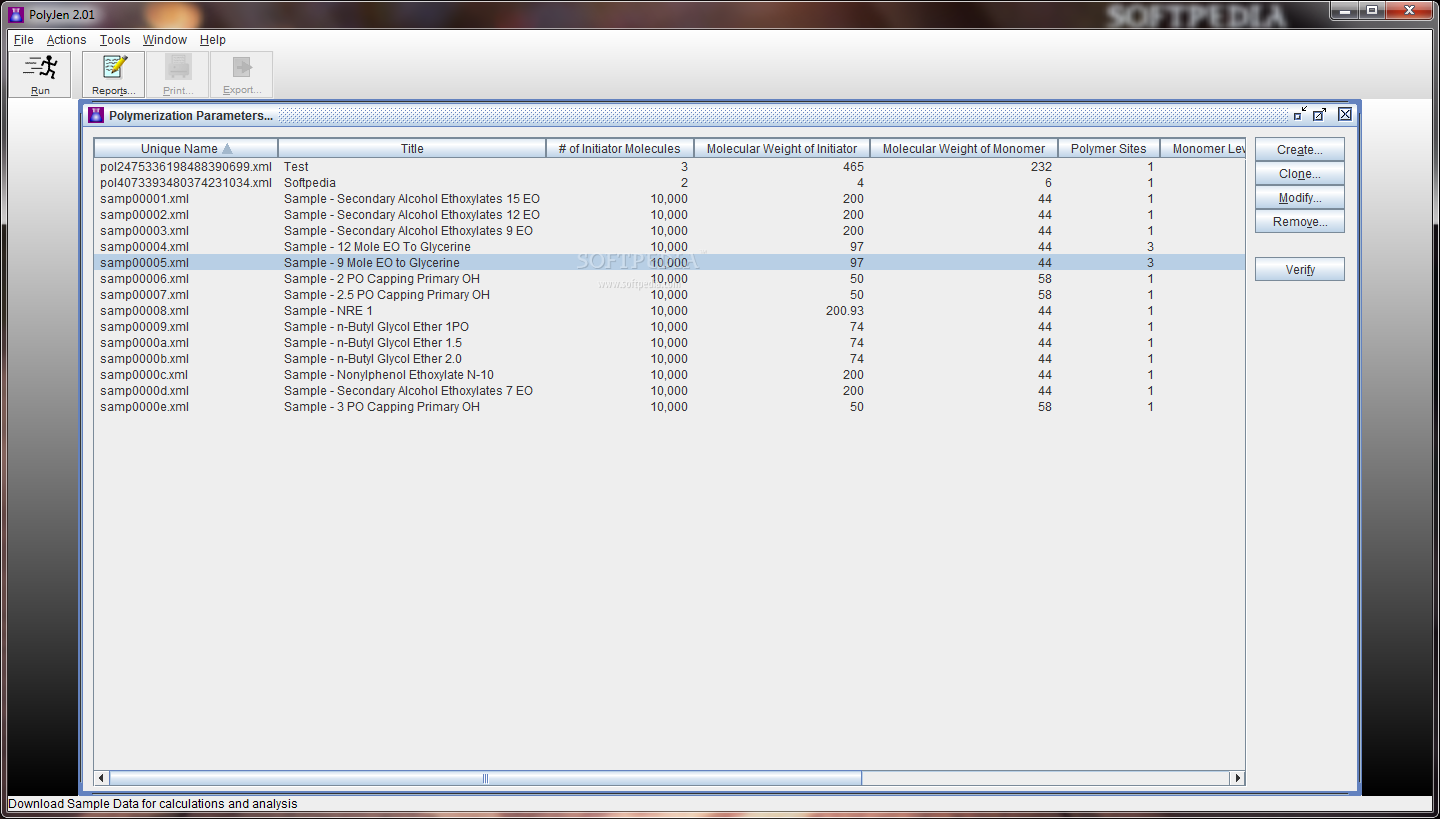Select the samp00008.xml row
Screen dimensions: 1440x819
click(x=669, y=311)
